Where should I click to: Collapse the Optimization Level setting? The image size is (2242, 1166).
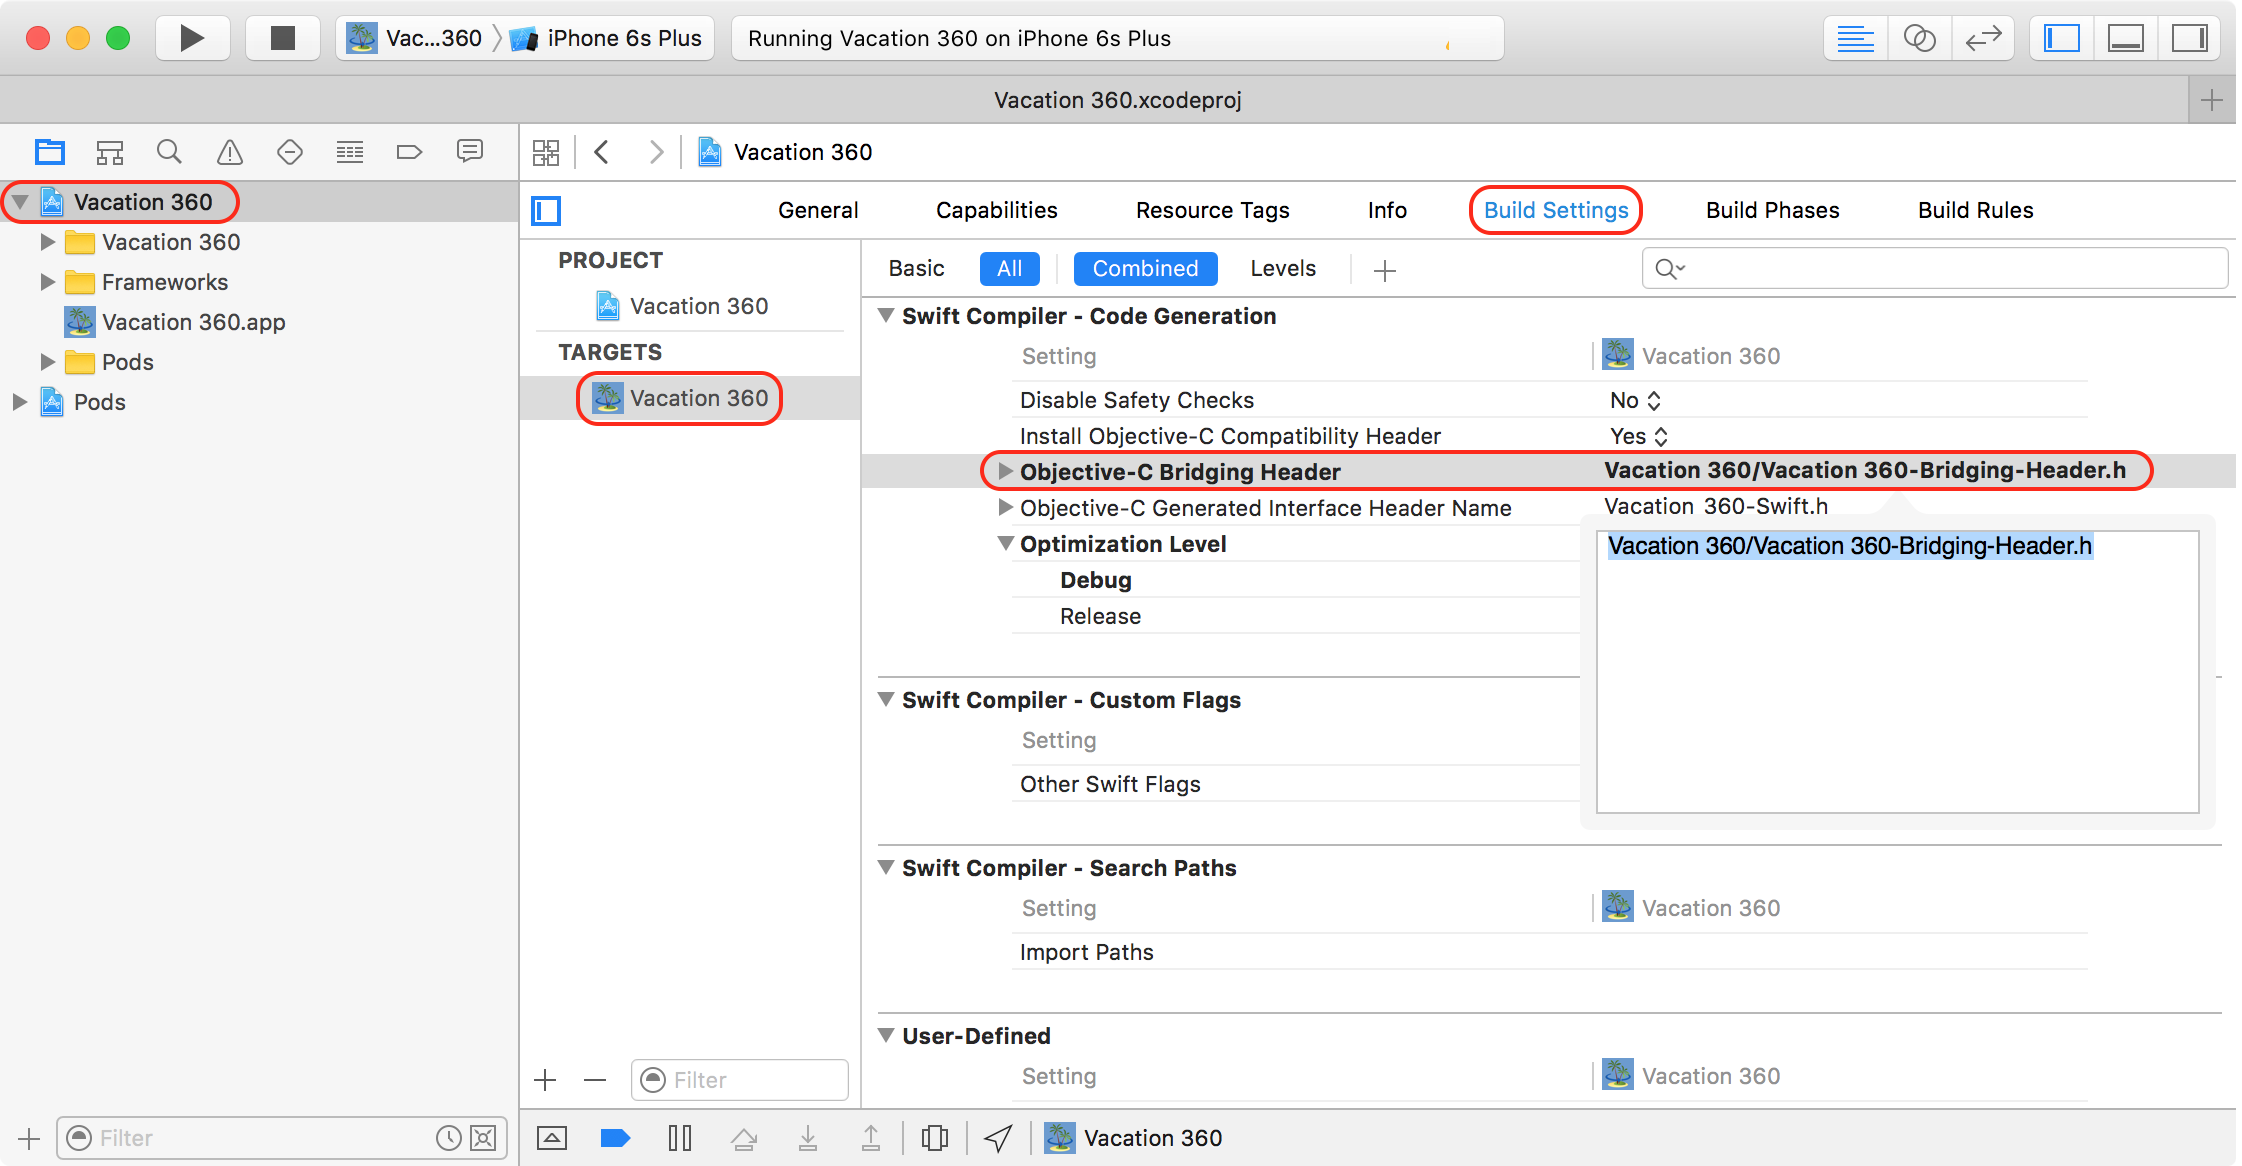point(1006,544)
